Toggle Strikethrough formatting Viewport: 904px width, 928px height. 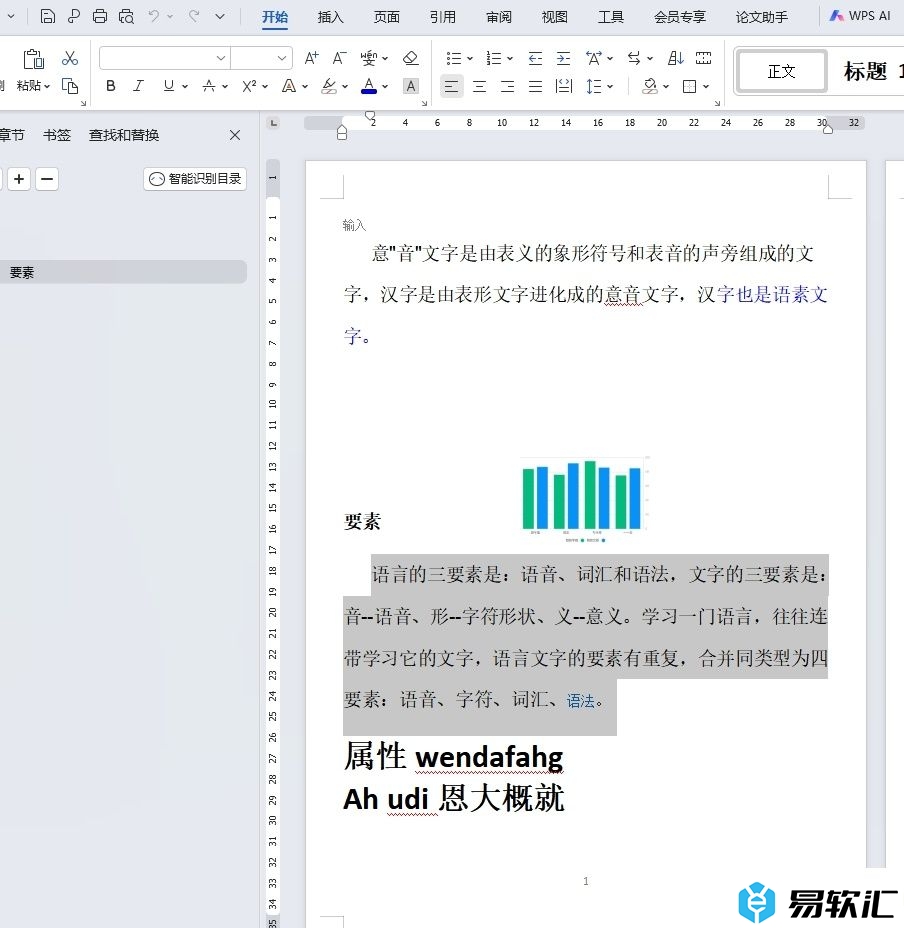pos(208,86)
